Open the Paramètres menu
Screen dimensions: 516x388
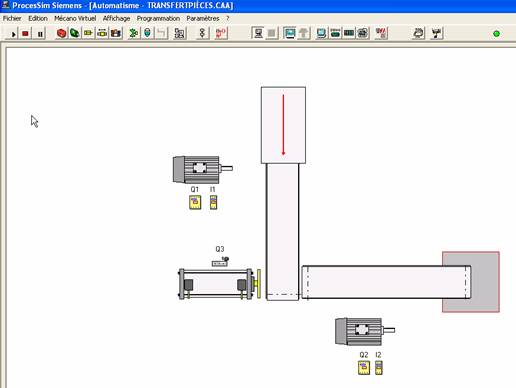pyautogui.click(x=203, y=19)
